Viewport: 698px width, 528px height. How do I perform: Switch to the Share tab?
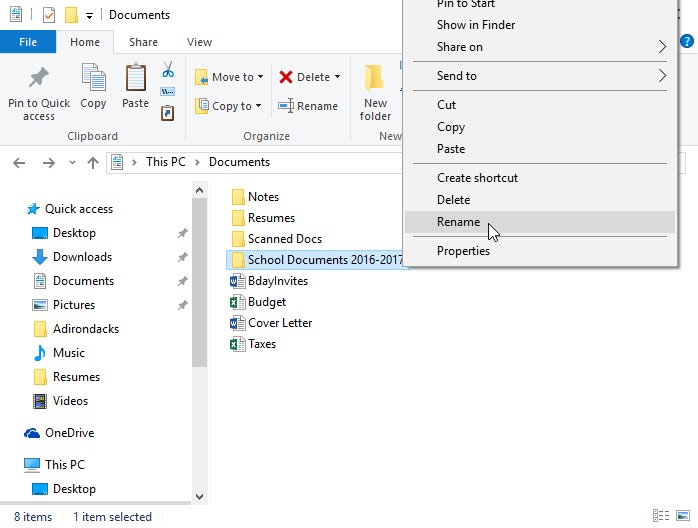tap(143, 42)
